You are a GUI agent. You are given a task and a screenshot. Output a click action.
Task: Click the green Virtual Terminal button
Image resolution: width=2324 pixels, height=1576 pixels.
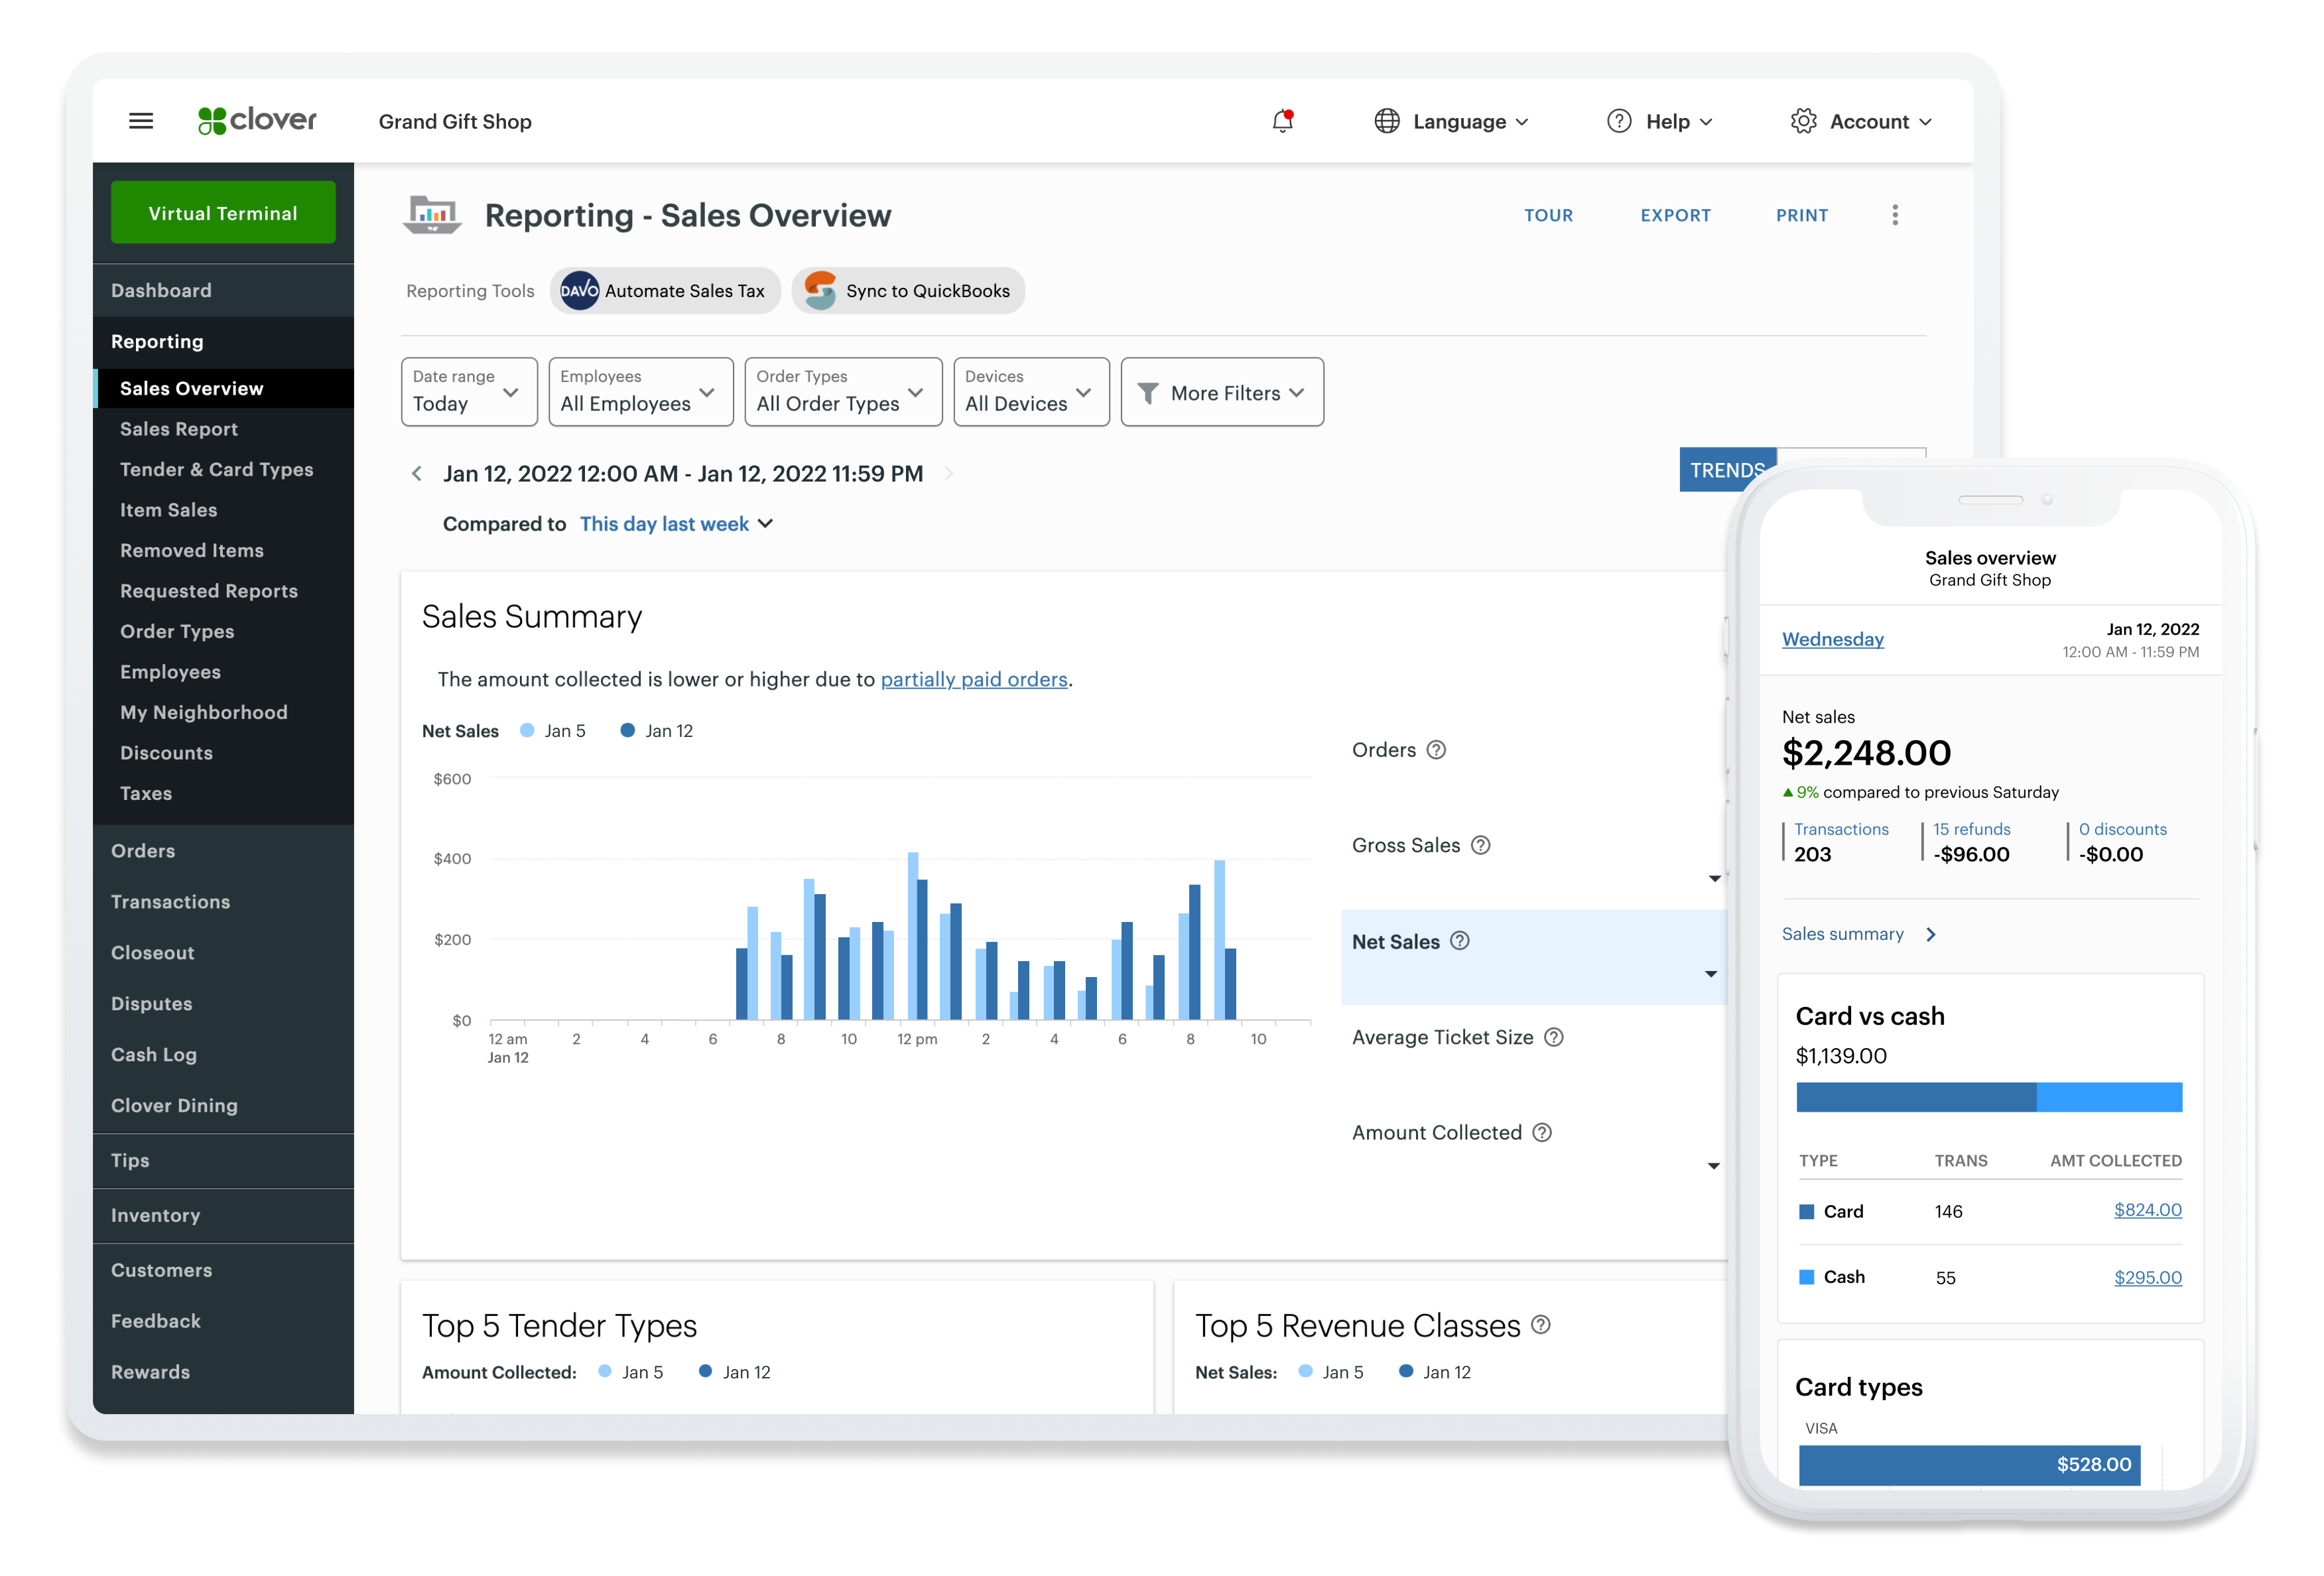tap(223, 213)
